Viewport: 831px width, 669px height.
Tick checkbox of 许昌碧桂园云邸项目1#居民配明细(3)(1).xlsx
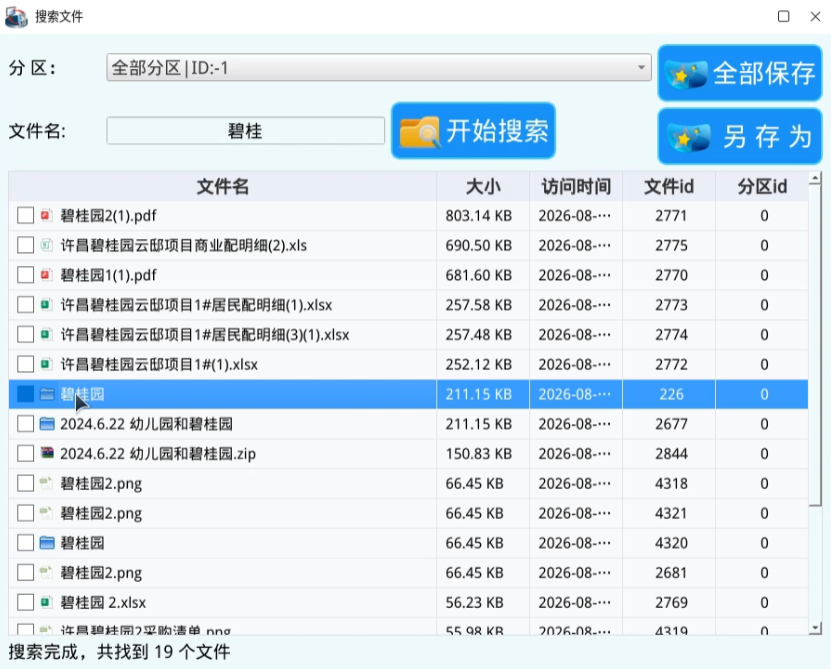click(x=25, y=334)
